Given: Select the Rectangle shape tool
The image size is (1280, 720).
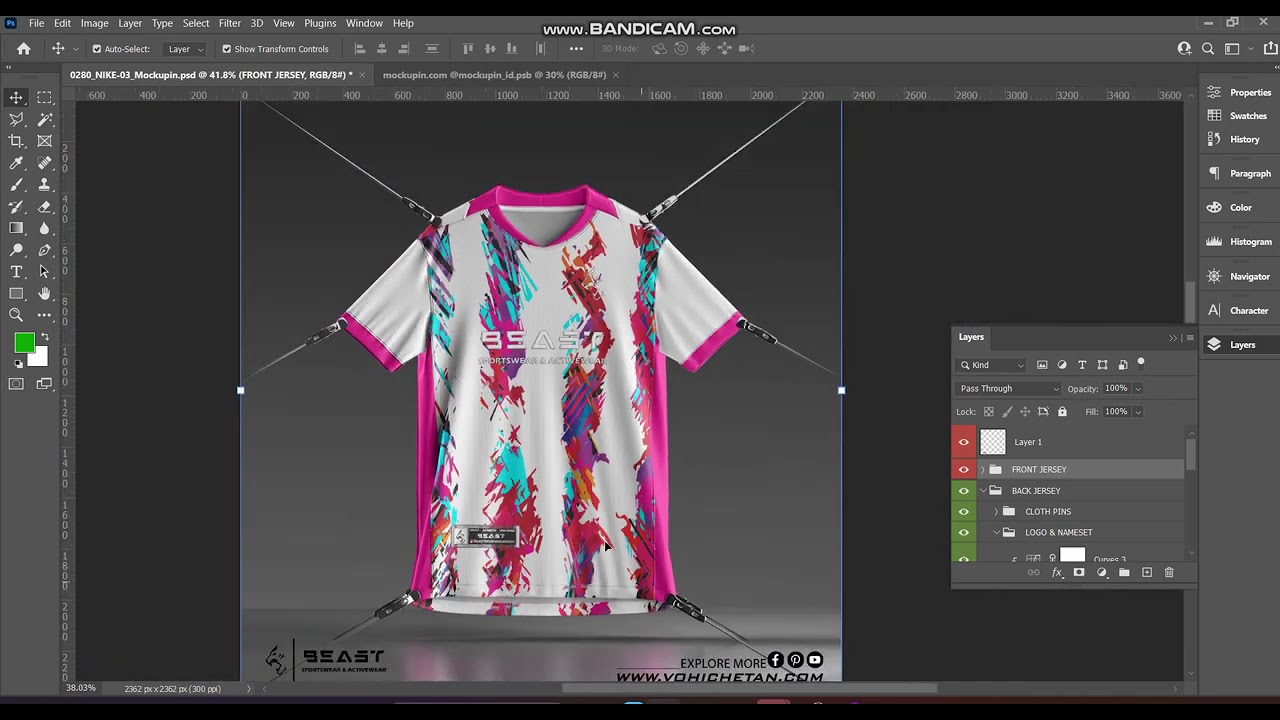Looking at the screenshot, I should 17,294.
